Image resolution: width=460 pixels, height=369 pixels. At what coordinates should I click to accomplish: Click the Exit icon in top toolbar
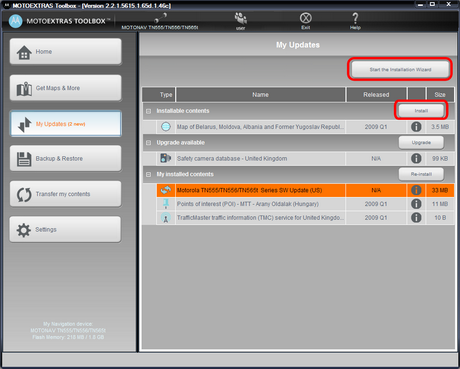pos(305,18)
